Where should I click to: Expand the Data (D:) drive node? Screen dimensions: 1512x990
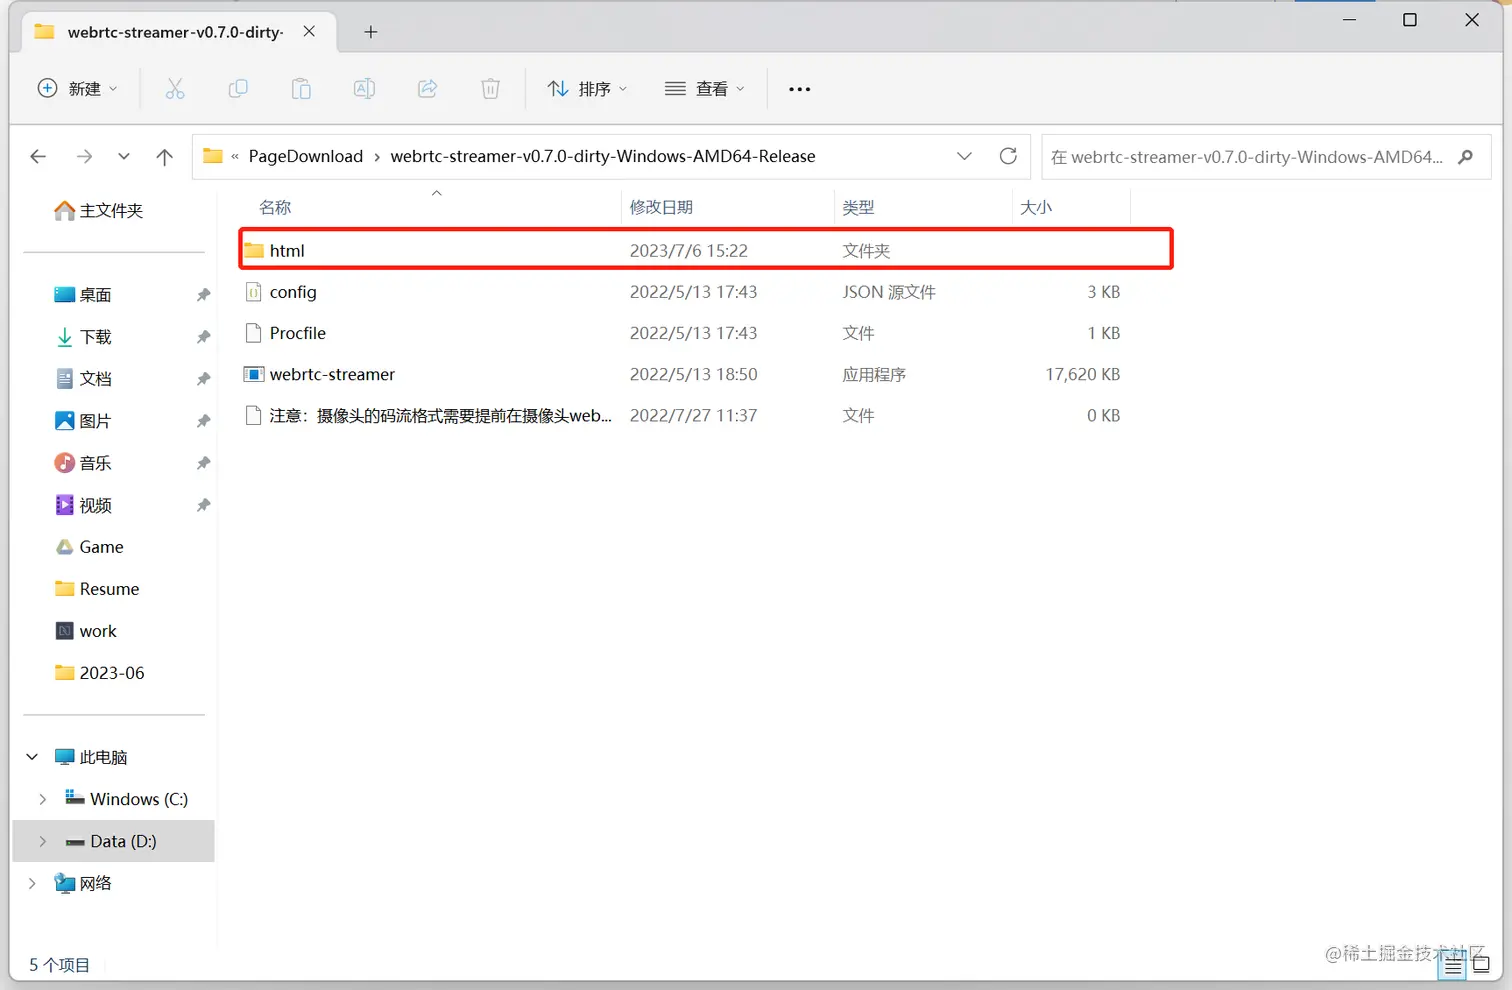point(42,841)
